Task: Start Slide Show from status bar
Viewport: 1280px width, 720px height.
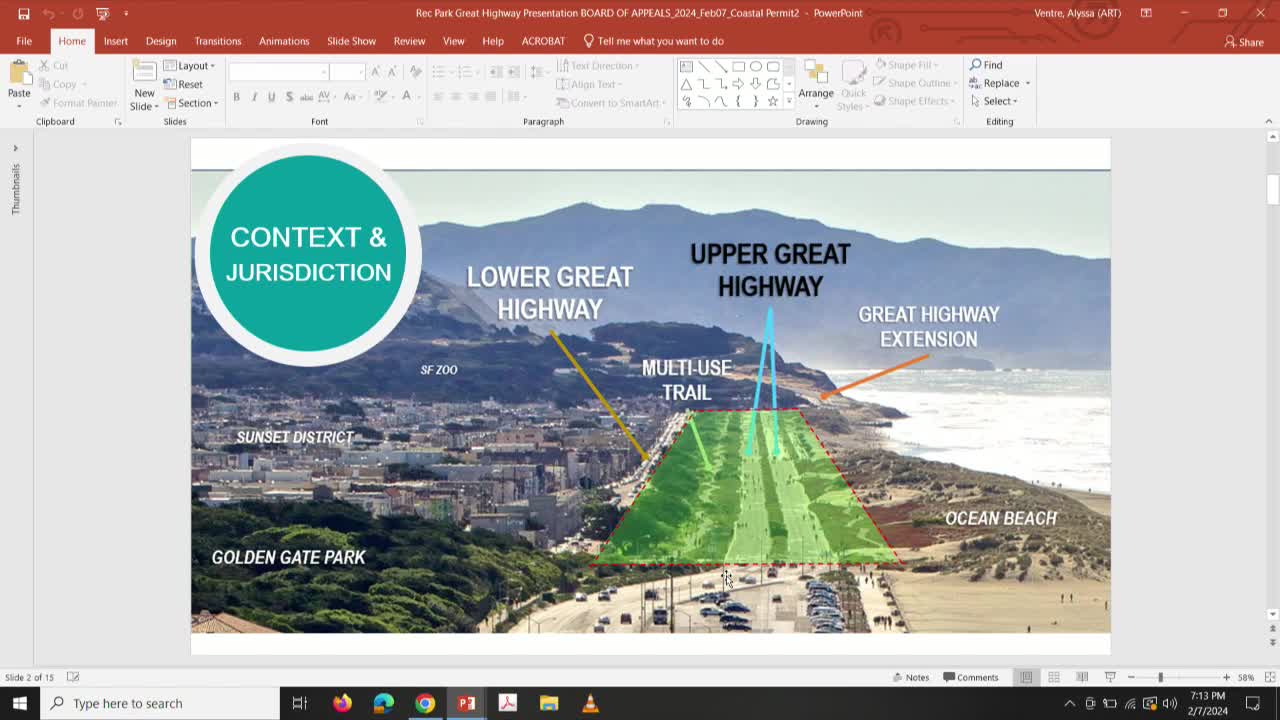Action: point(1110,677)
